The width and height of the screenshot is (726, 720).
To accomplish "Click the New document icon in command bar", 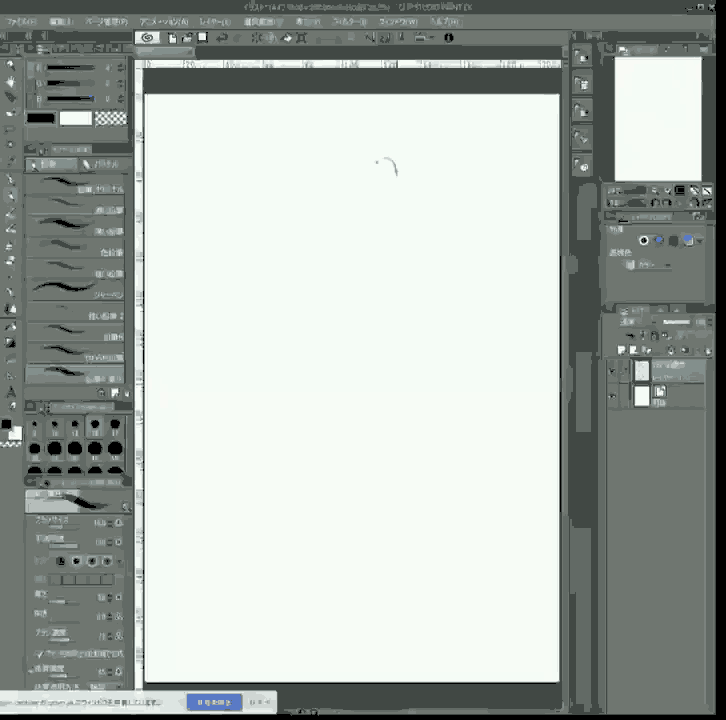I will point(172,38).
